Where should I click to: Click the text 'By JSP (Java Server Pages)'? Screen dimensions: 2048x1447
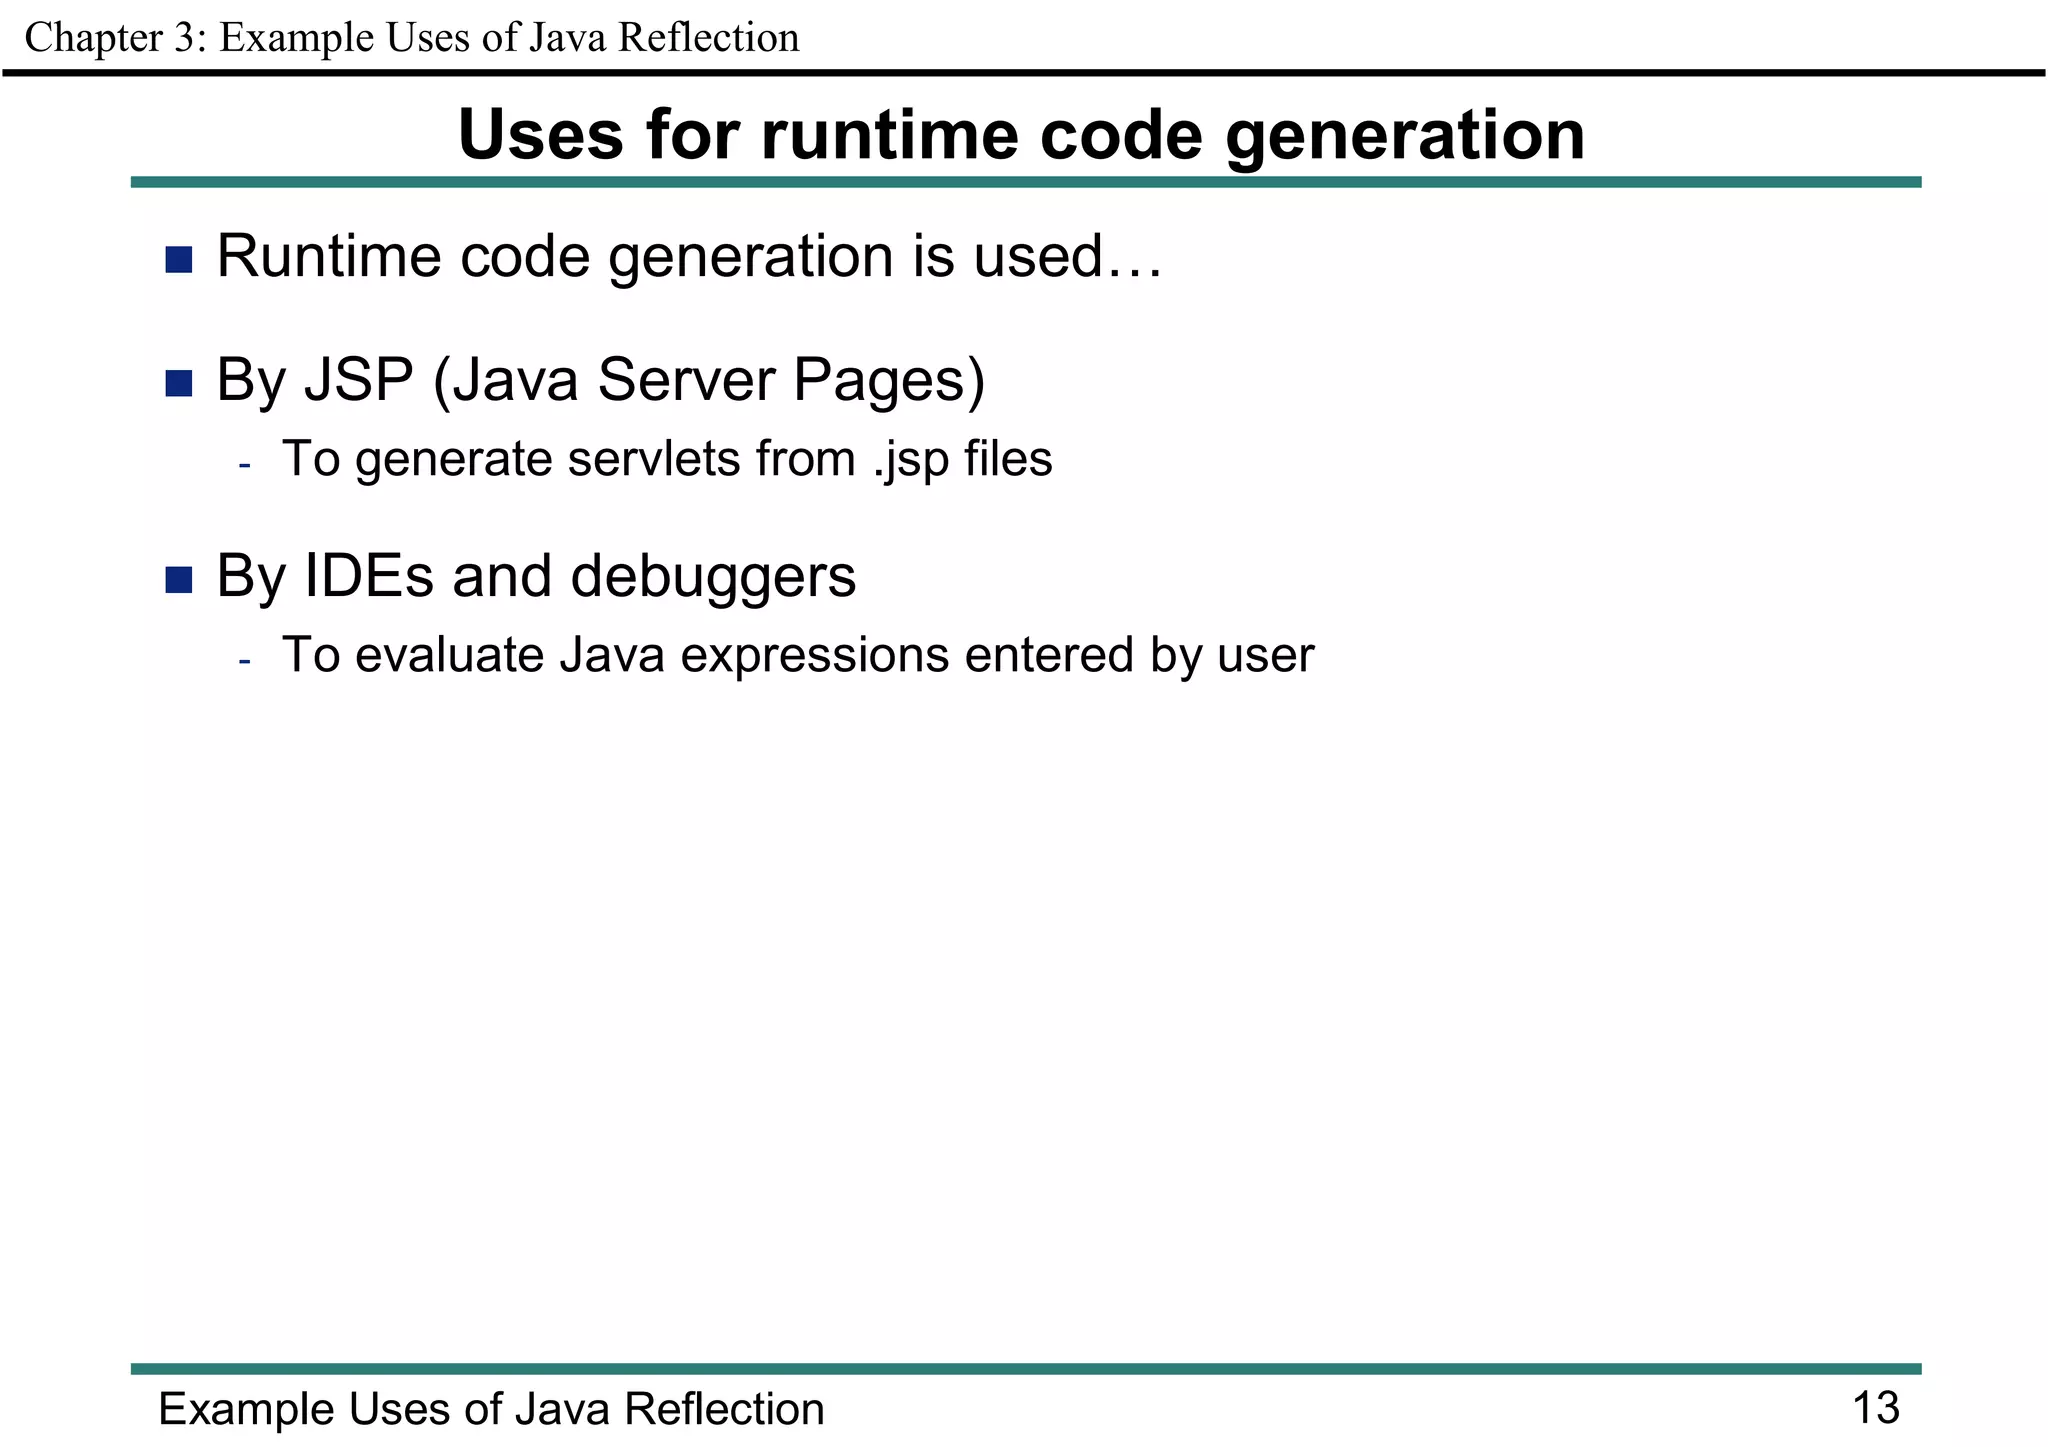(600, 380)
